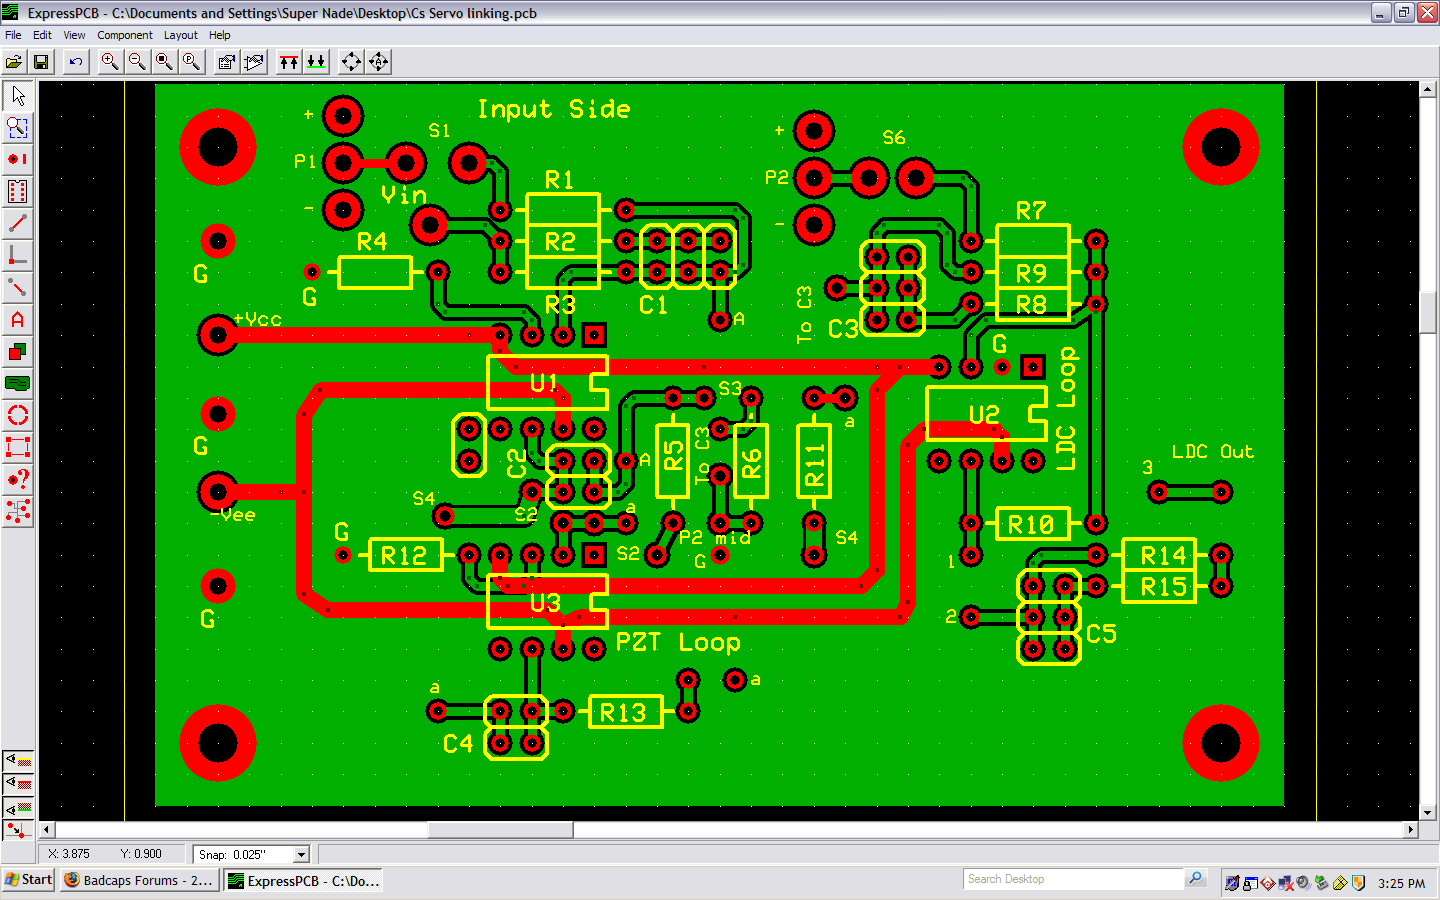Select the place rectangle tool
Screen dimensions: 1440x900
[18, 352]
